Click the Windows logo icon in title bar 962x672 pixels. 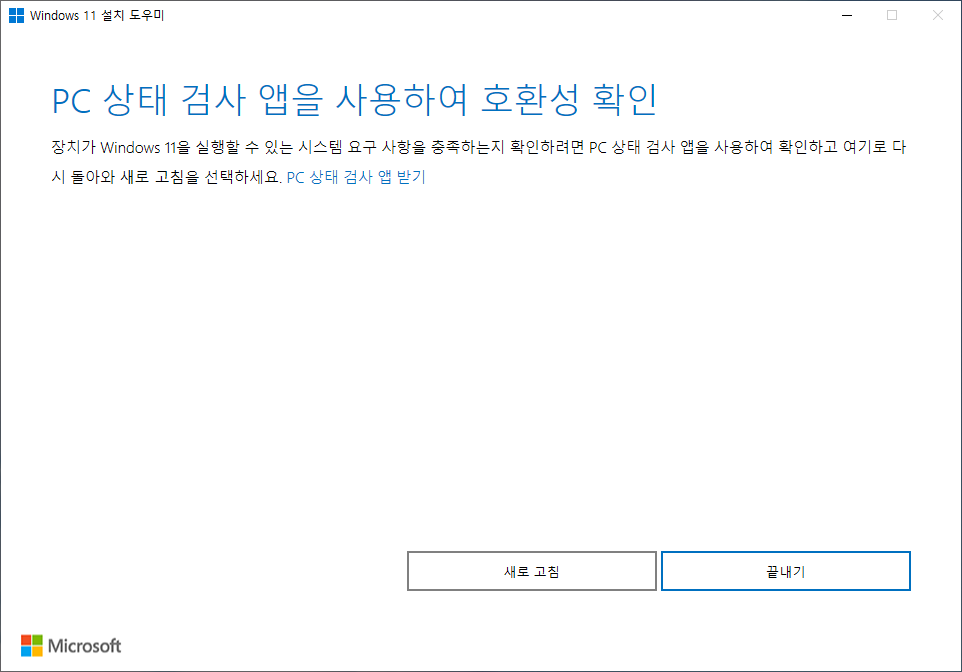click(x=17, y=15)
